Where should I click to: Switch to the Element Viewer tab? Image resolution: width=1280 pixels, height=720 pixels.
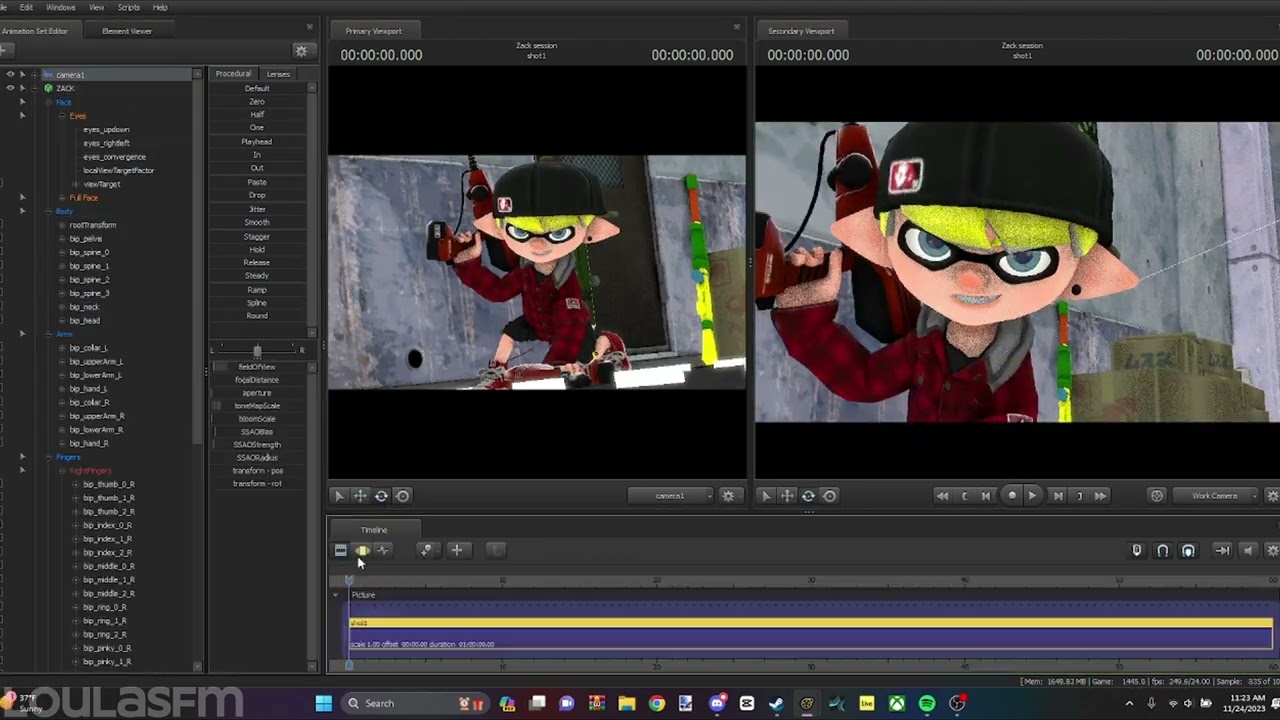pos(127,31)
